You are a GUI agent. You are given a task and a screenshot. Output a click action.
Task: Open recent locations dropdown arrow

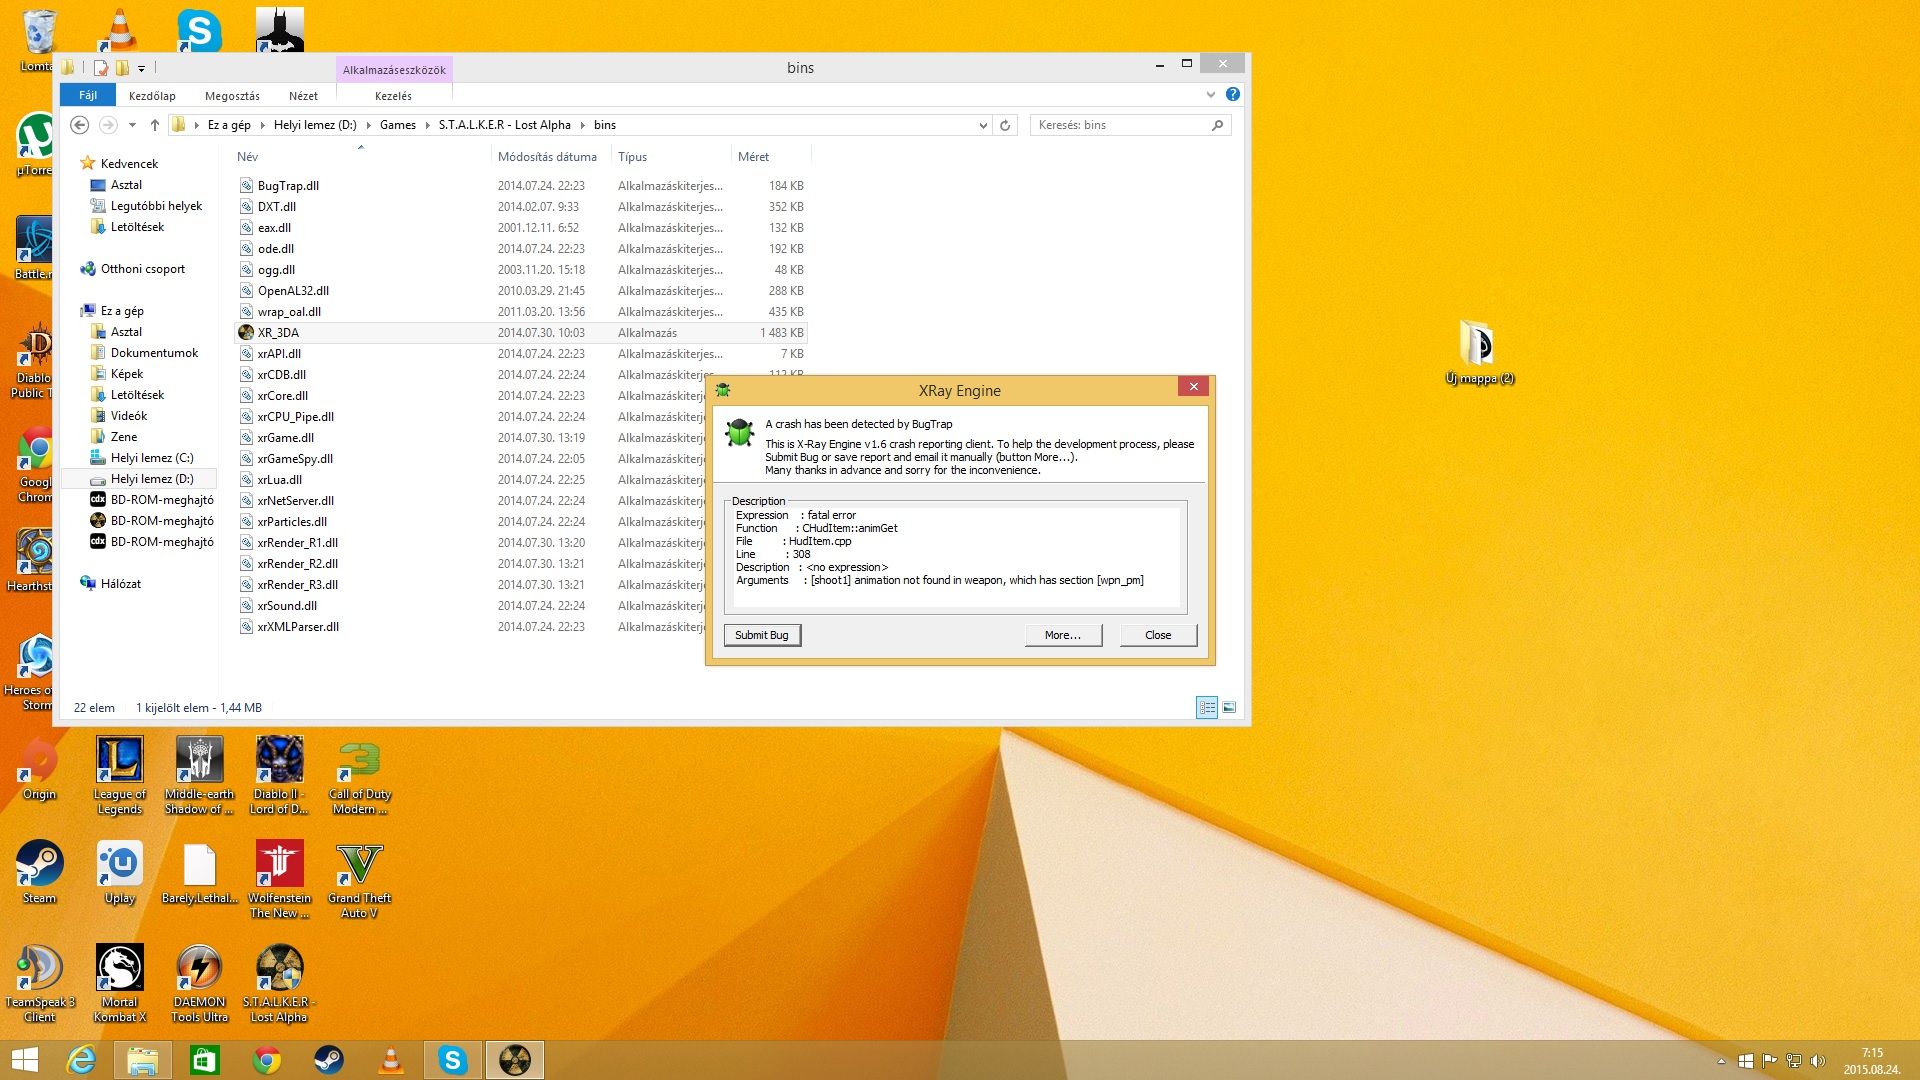pyautogui.click(x=132, y=125)
